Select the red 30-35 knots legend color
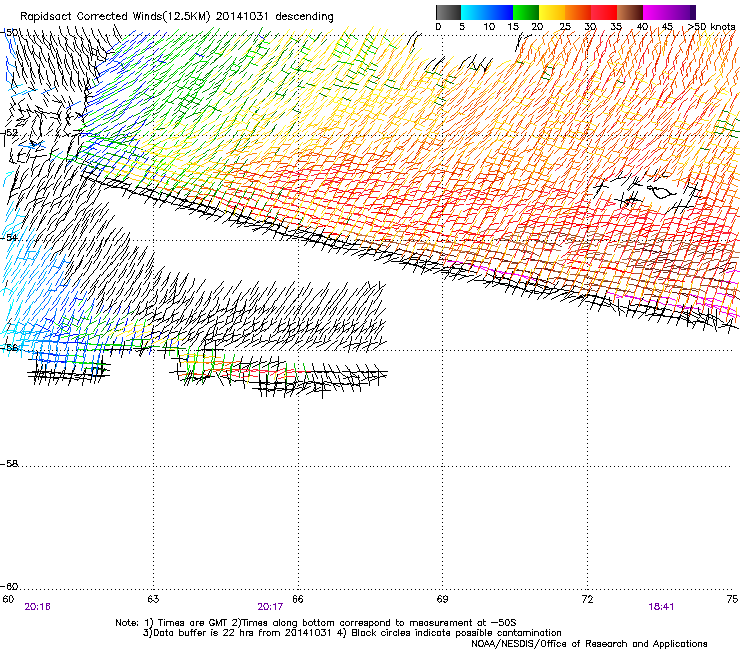This screenshot has width=740, height=650. (x=604, y=12)
